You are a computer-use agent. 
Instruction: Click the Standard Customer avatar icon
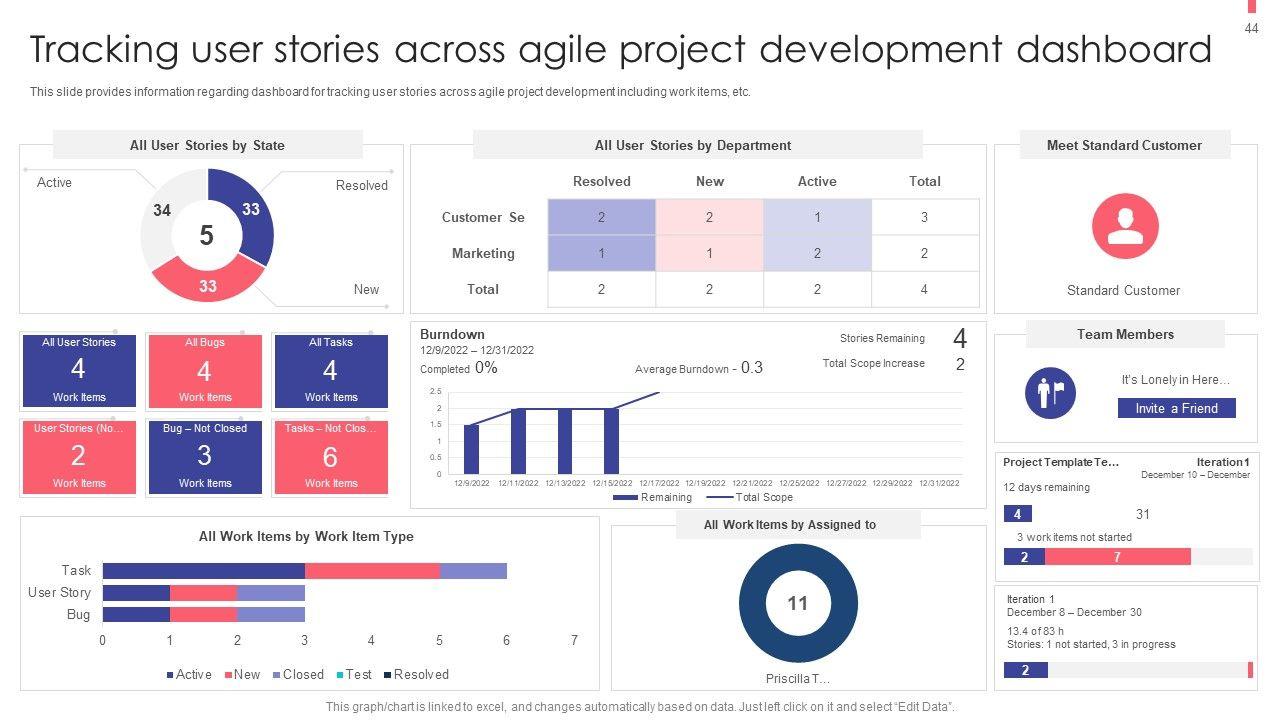tap(1125, 226)
